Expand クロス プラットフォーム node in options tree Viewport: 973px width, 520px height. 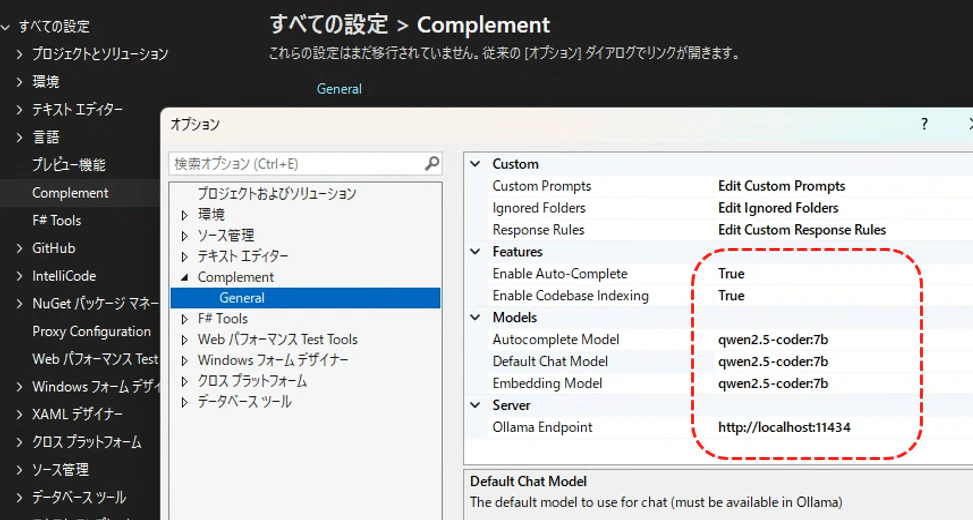pos(184,382)
